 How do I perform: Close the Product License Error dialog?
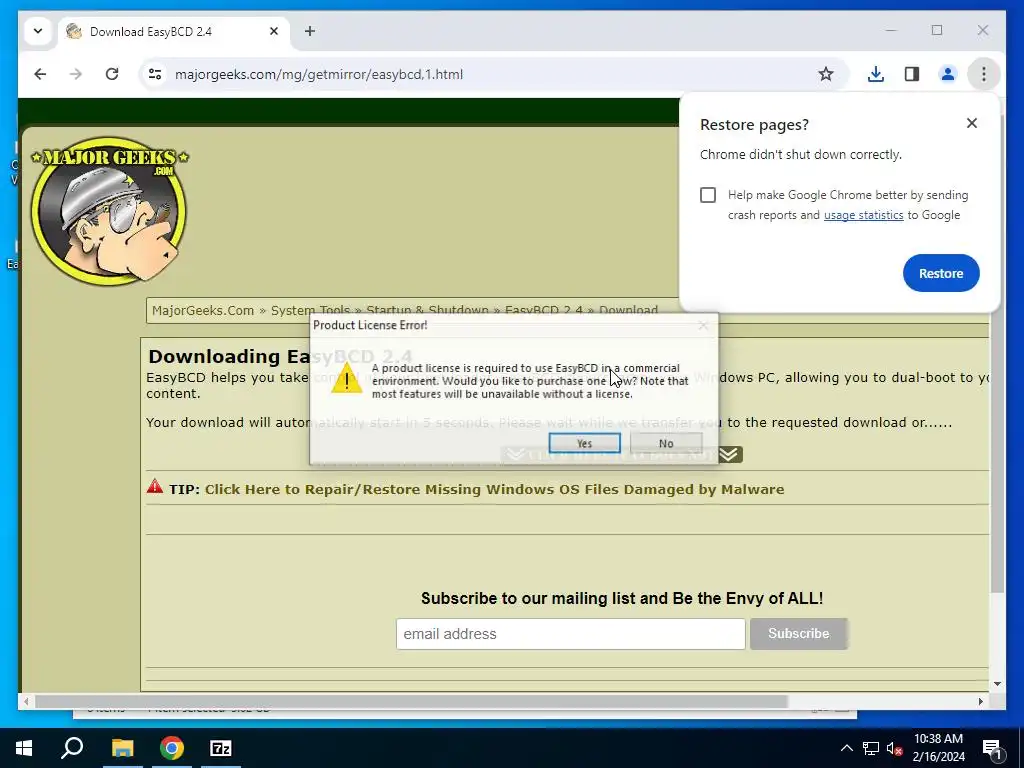[703, 325]
